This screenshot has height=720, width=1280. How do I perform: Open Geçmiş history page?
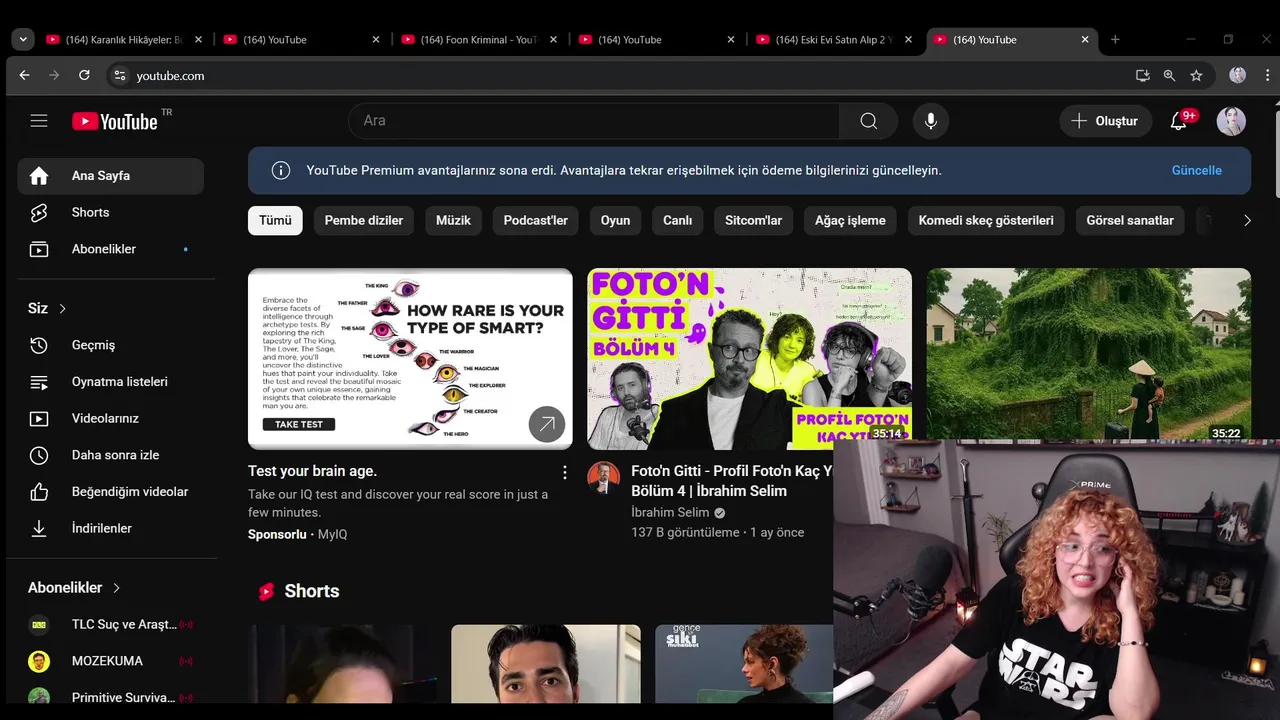(x=110, y=345)
